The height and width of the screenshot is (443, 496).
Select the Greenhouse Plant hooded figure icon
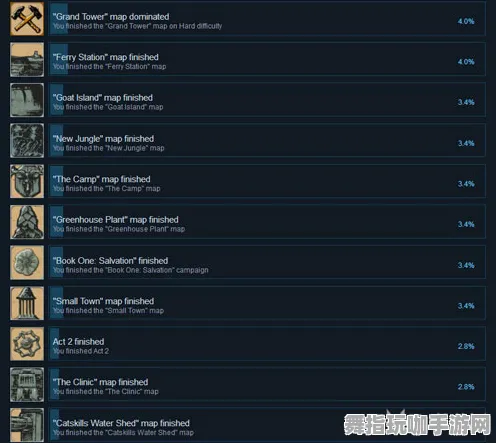point(27,222)
